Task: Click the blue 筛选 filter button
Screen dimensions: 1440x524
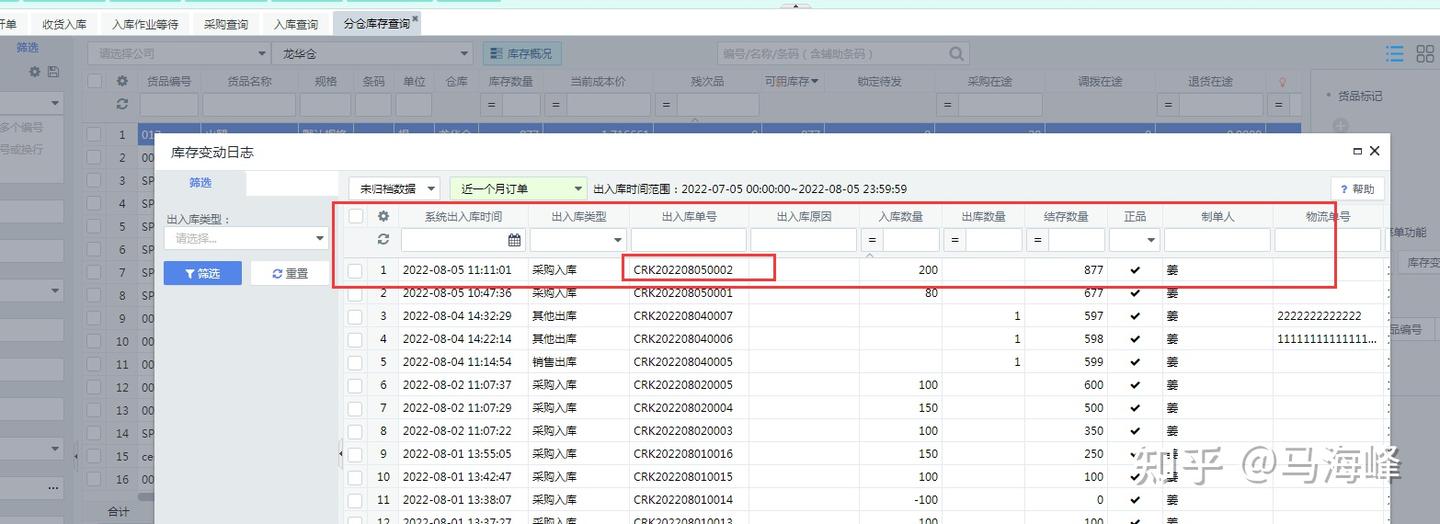Action: pos(202,273)
